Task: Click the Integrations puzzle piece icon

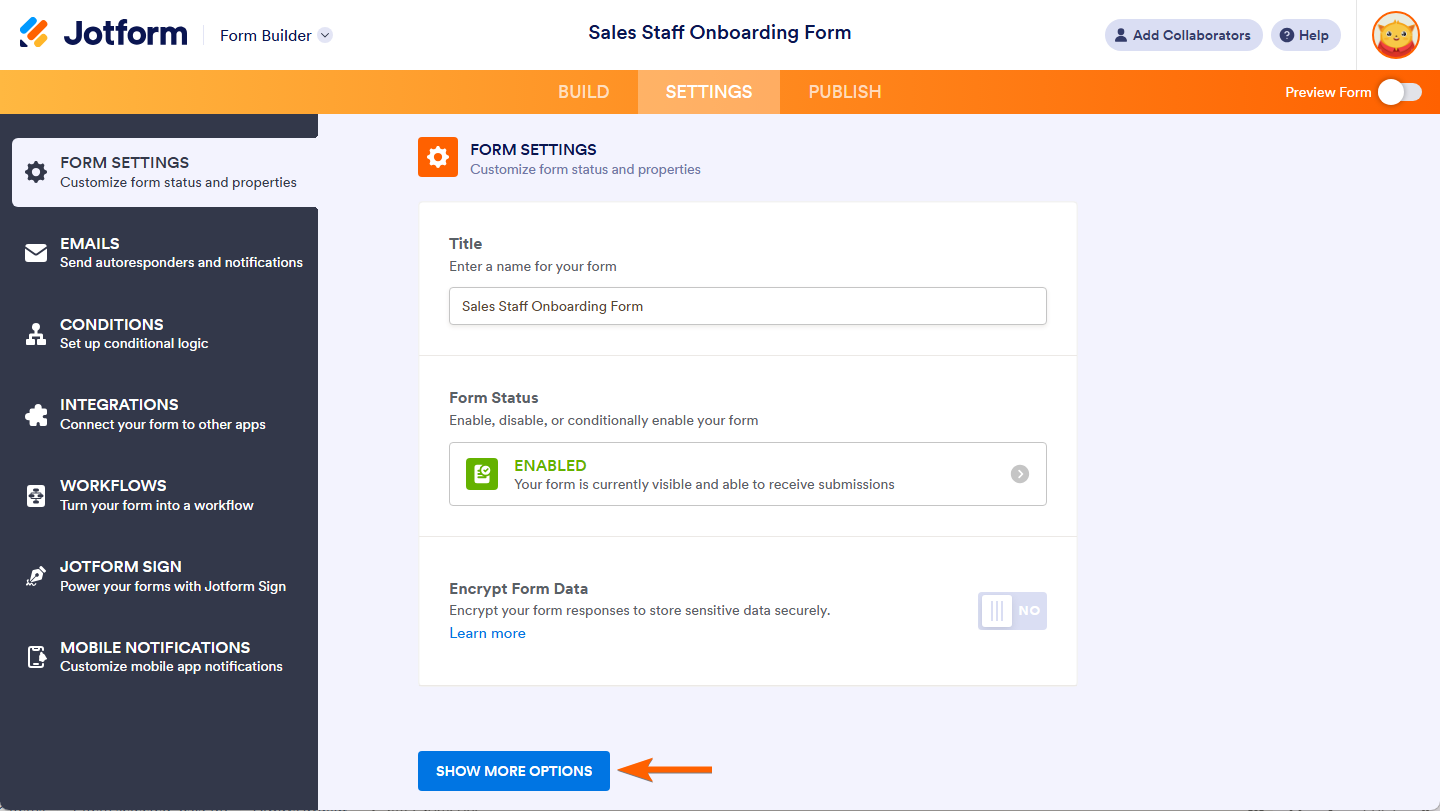Action: coord(36,414)
